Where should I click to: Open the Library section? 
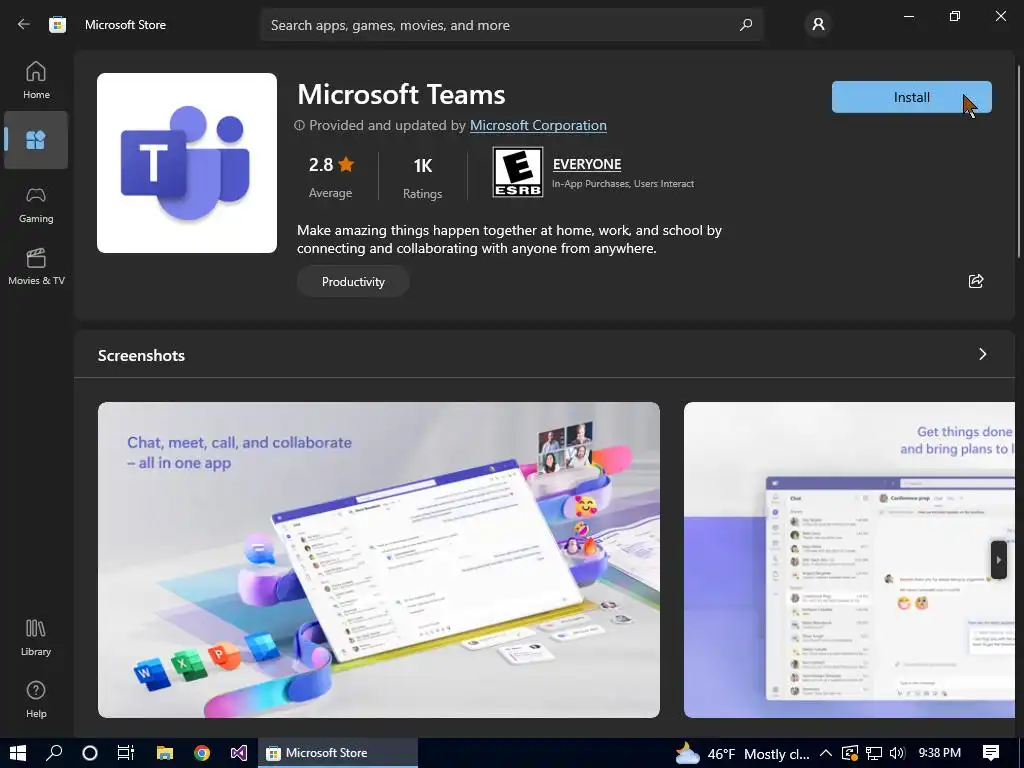click(36, 637)
